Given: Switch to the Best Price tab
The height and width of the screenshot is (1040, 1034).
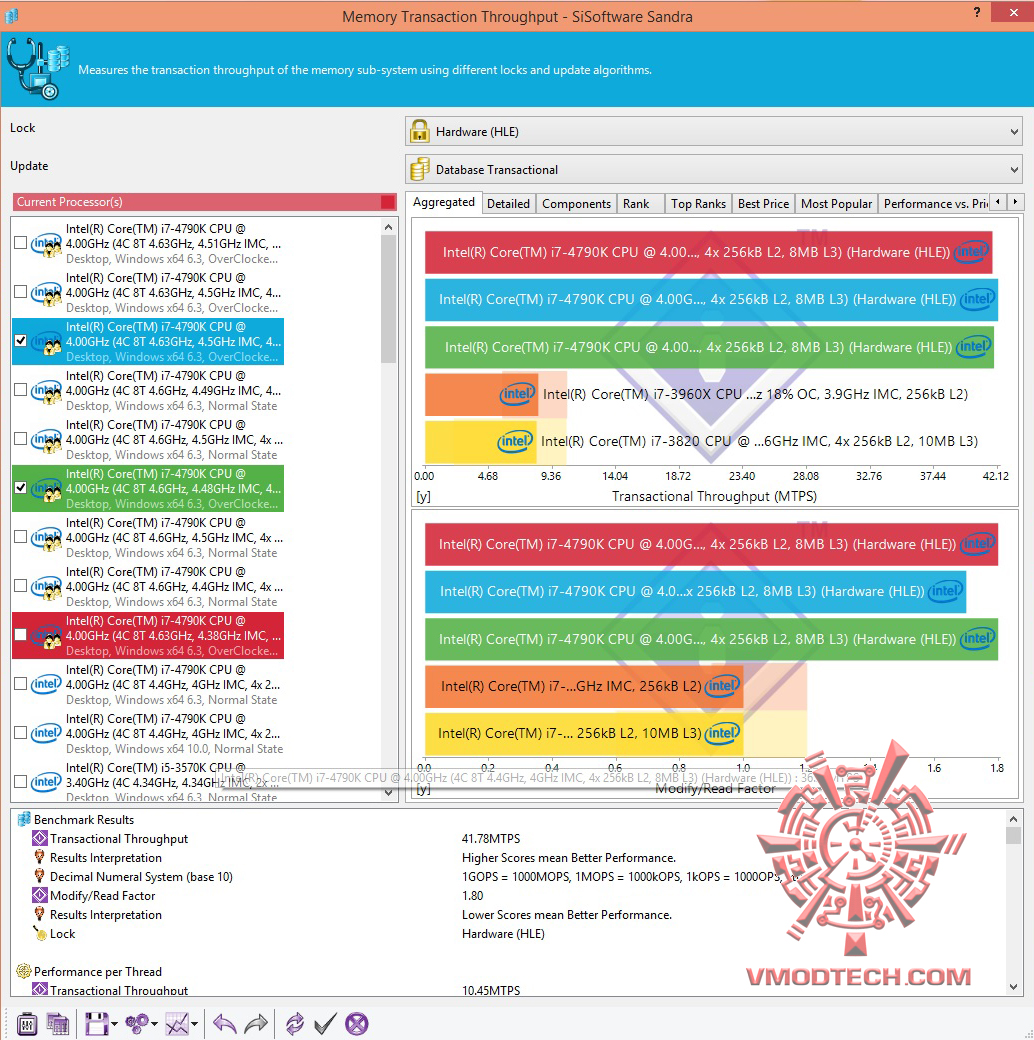Looking at the screenshot, I should point(763,204).
